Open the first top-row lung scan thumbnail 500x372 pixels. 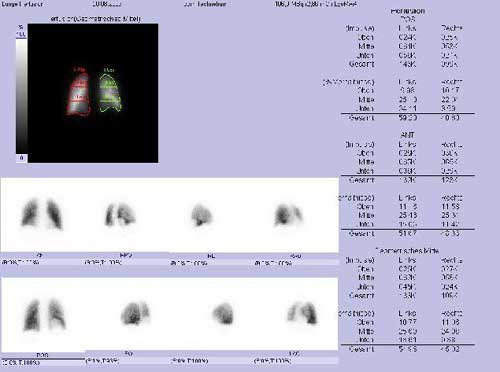[42, 214]
